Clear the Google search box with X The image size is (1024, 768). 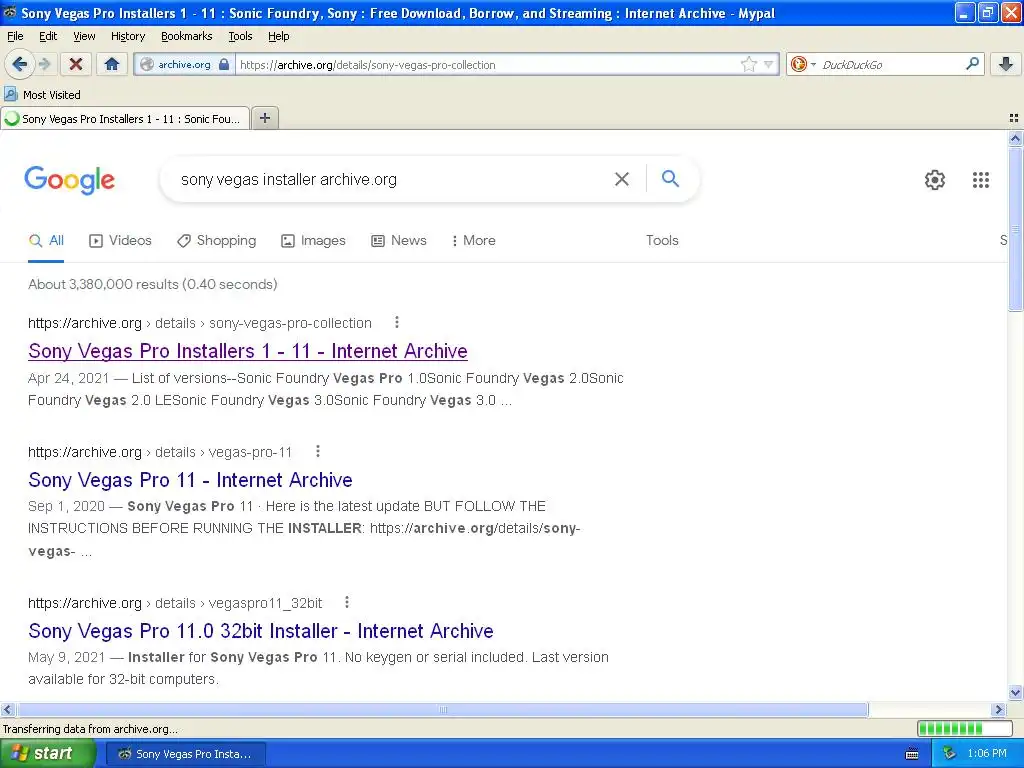(x=622, y=179)
